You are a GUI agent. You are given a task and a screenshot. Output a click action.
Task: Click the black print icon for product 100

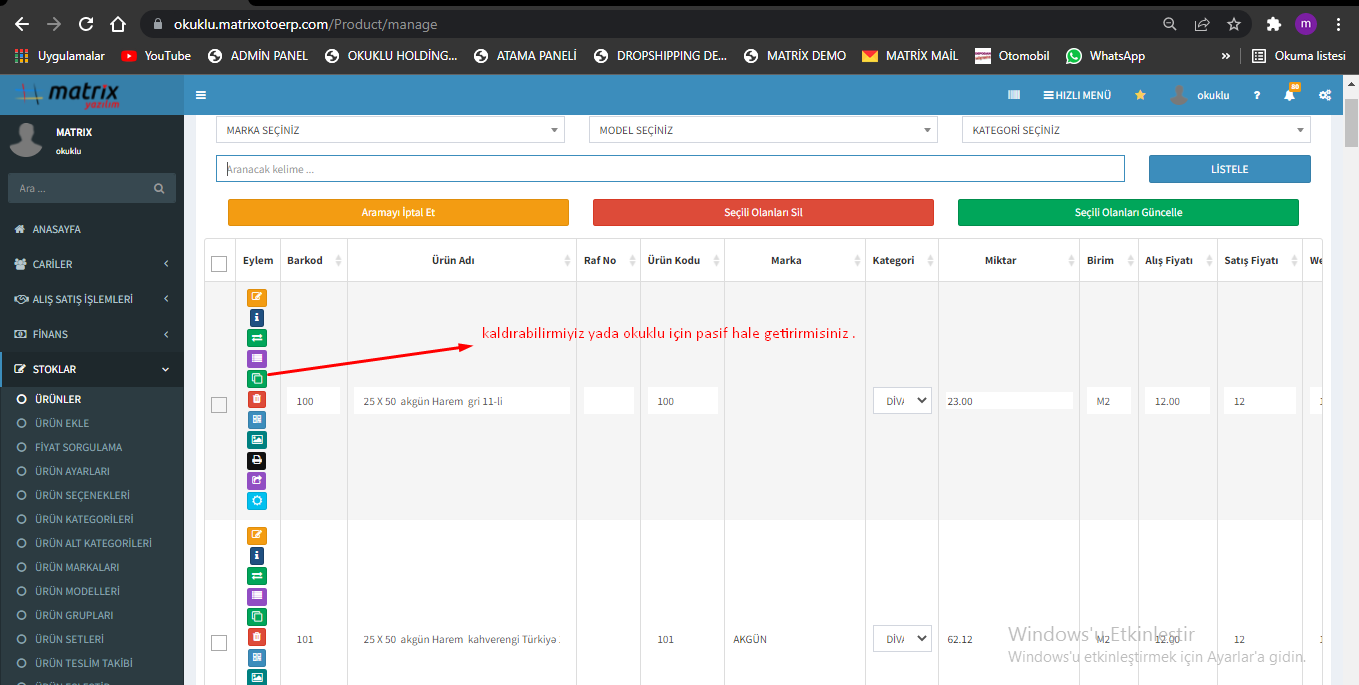(x=257, y=460)
